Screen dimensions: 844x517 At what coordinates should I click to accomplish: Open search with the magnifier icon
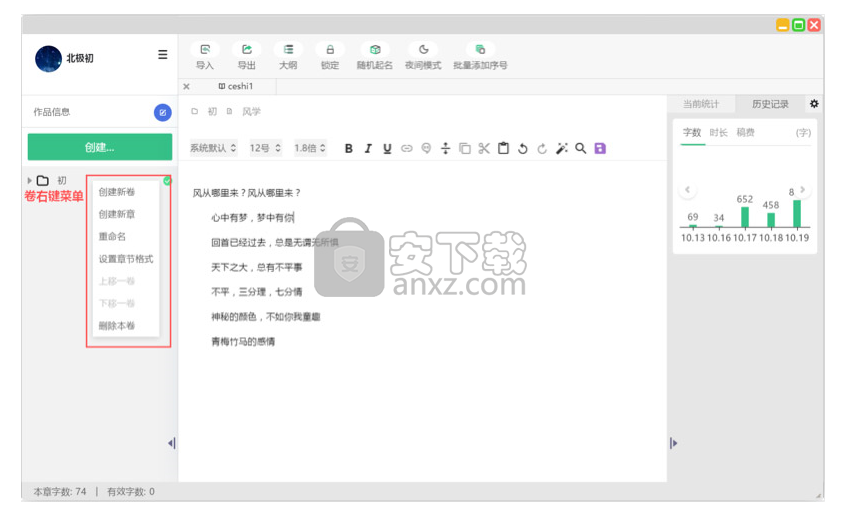click(x=581, y=149)
